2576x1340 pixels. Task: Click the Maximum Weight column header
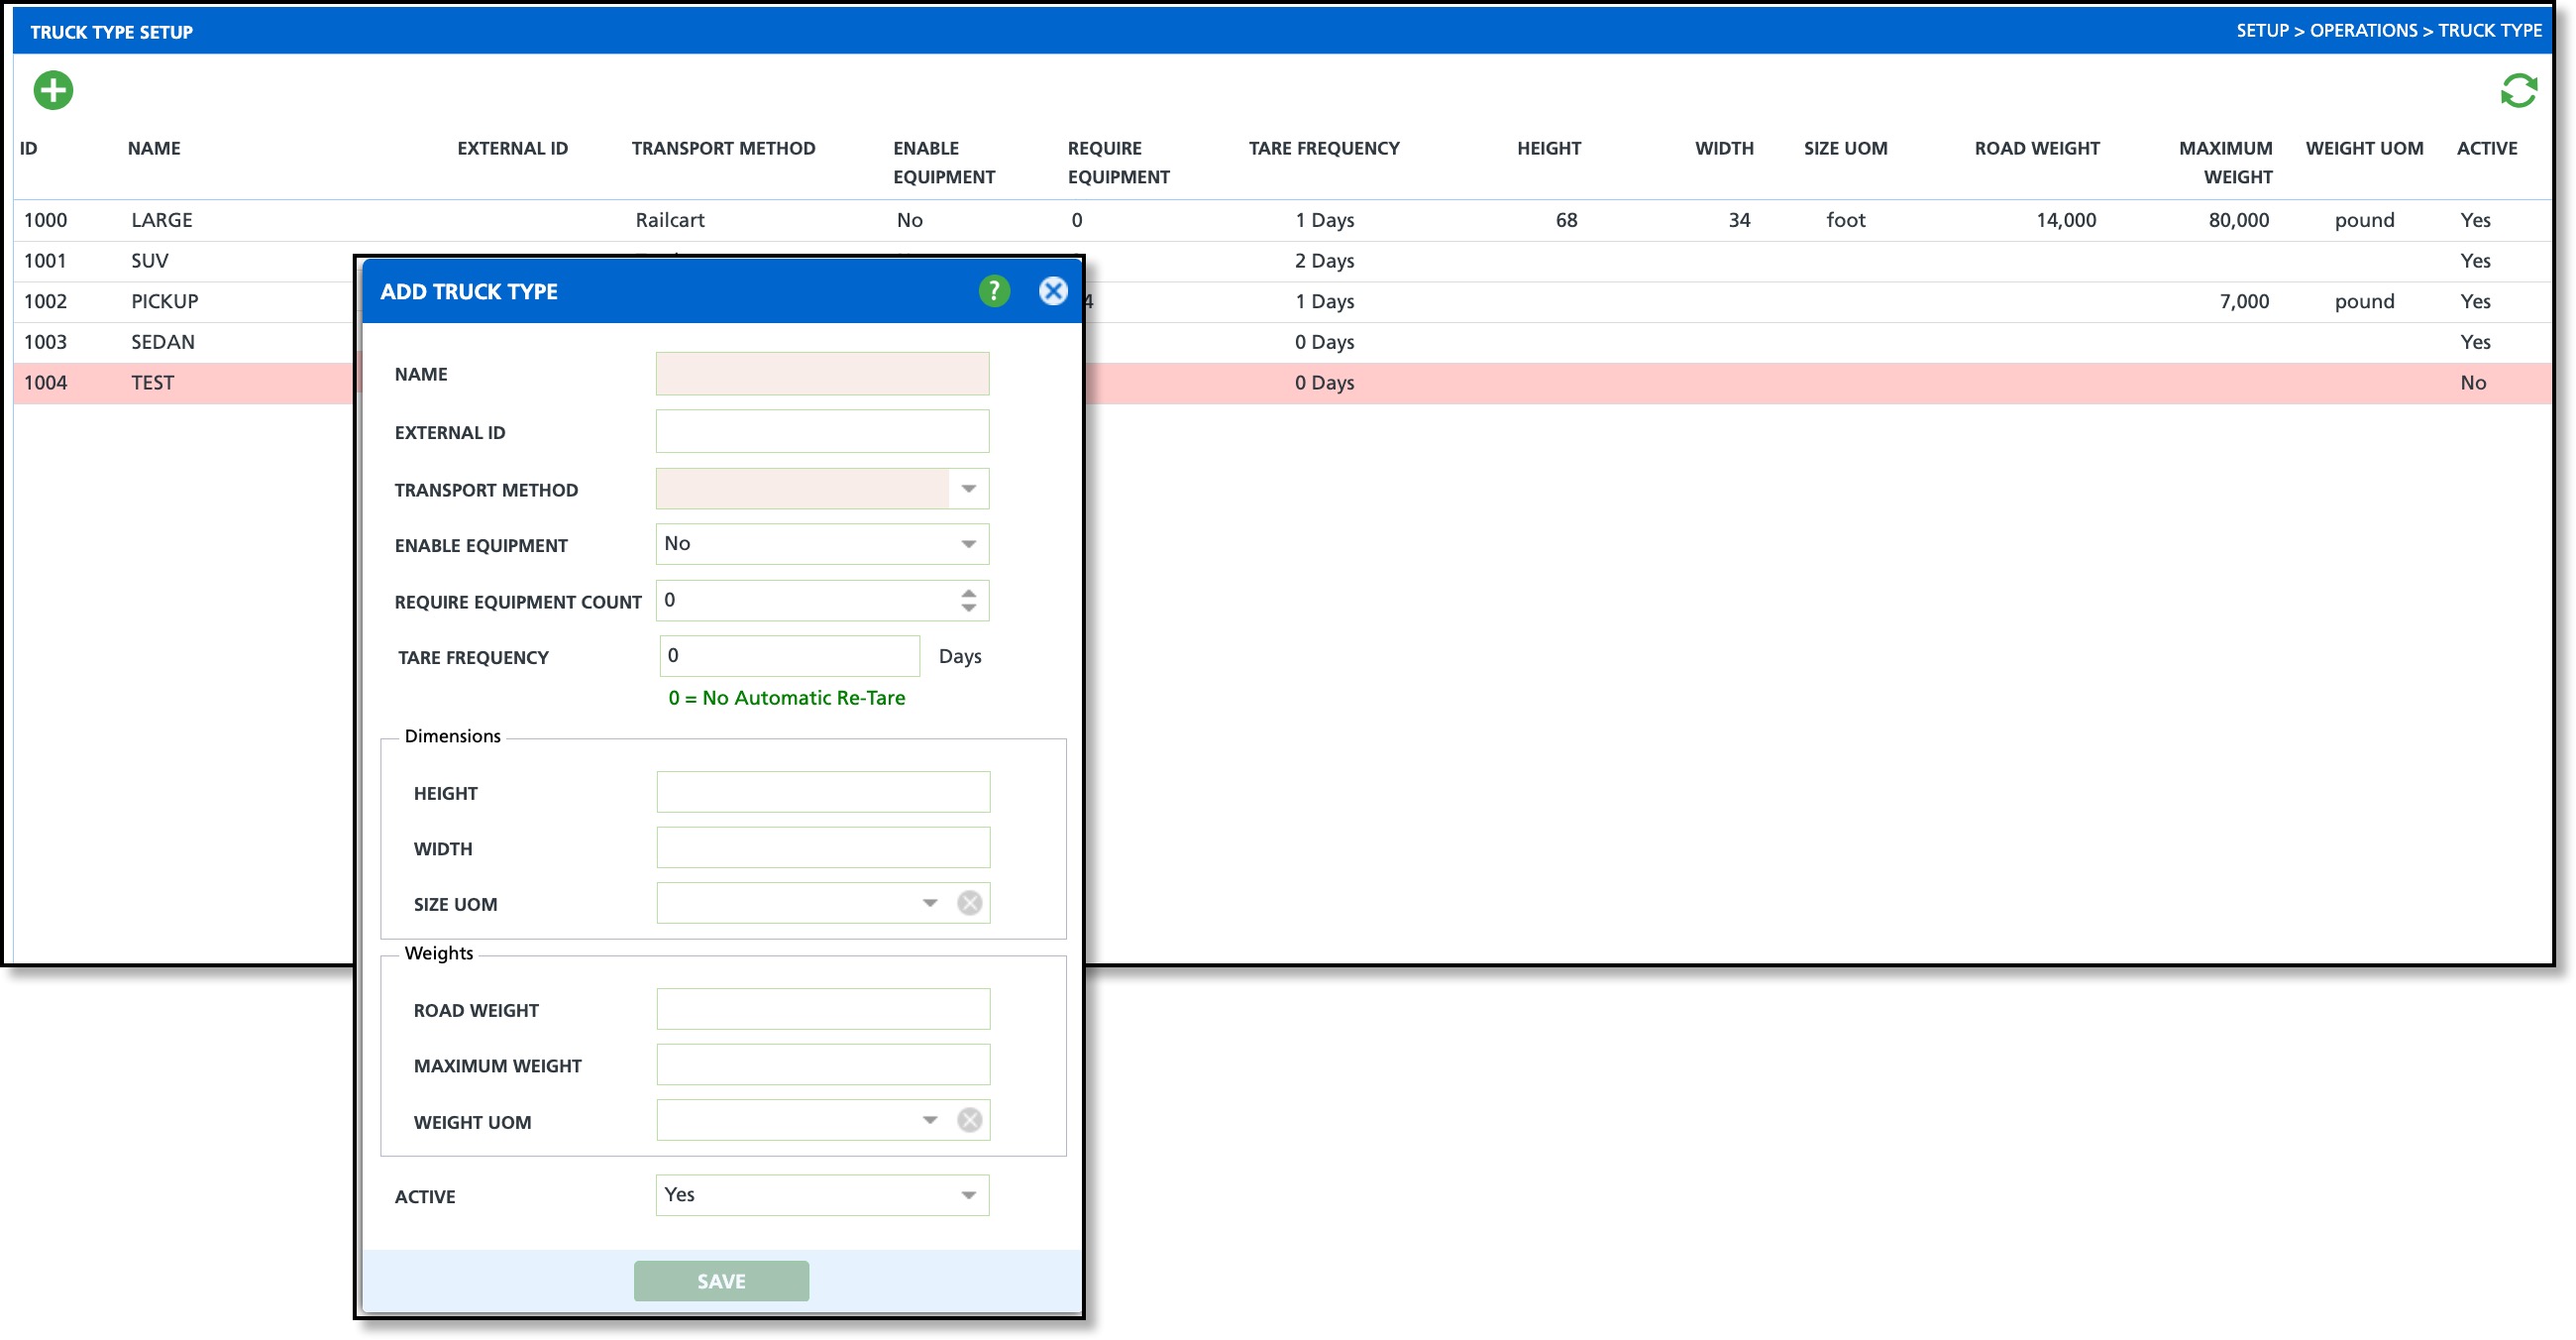pyautogui.click(x=2225, y=162)
